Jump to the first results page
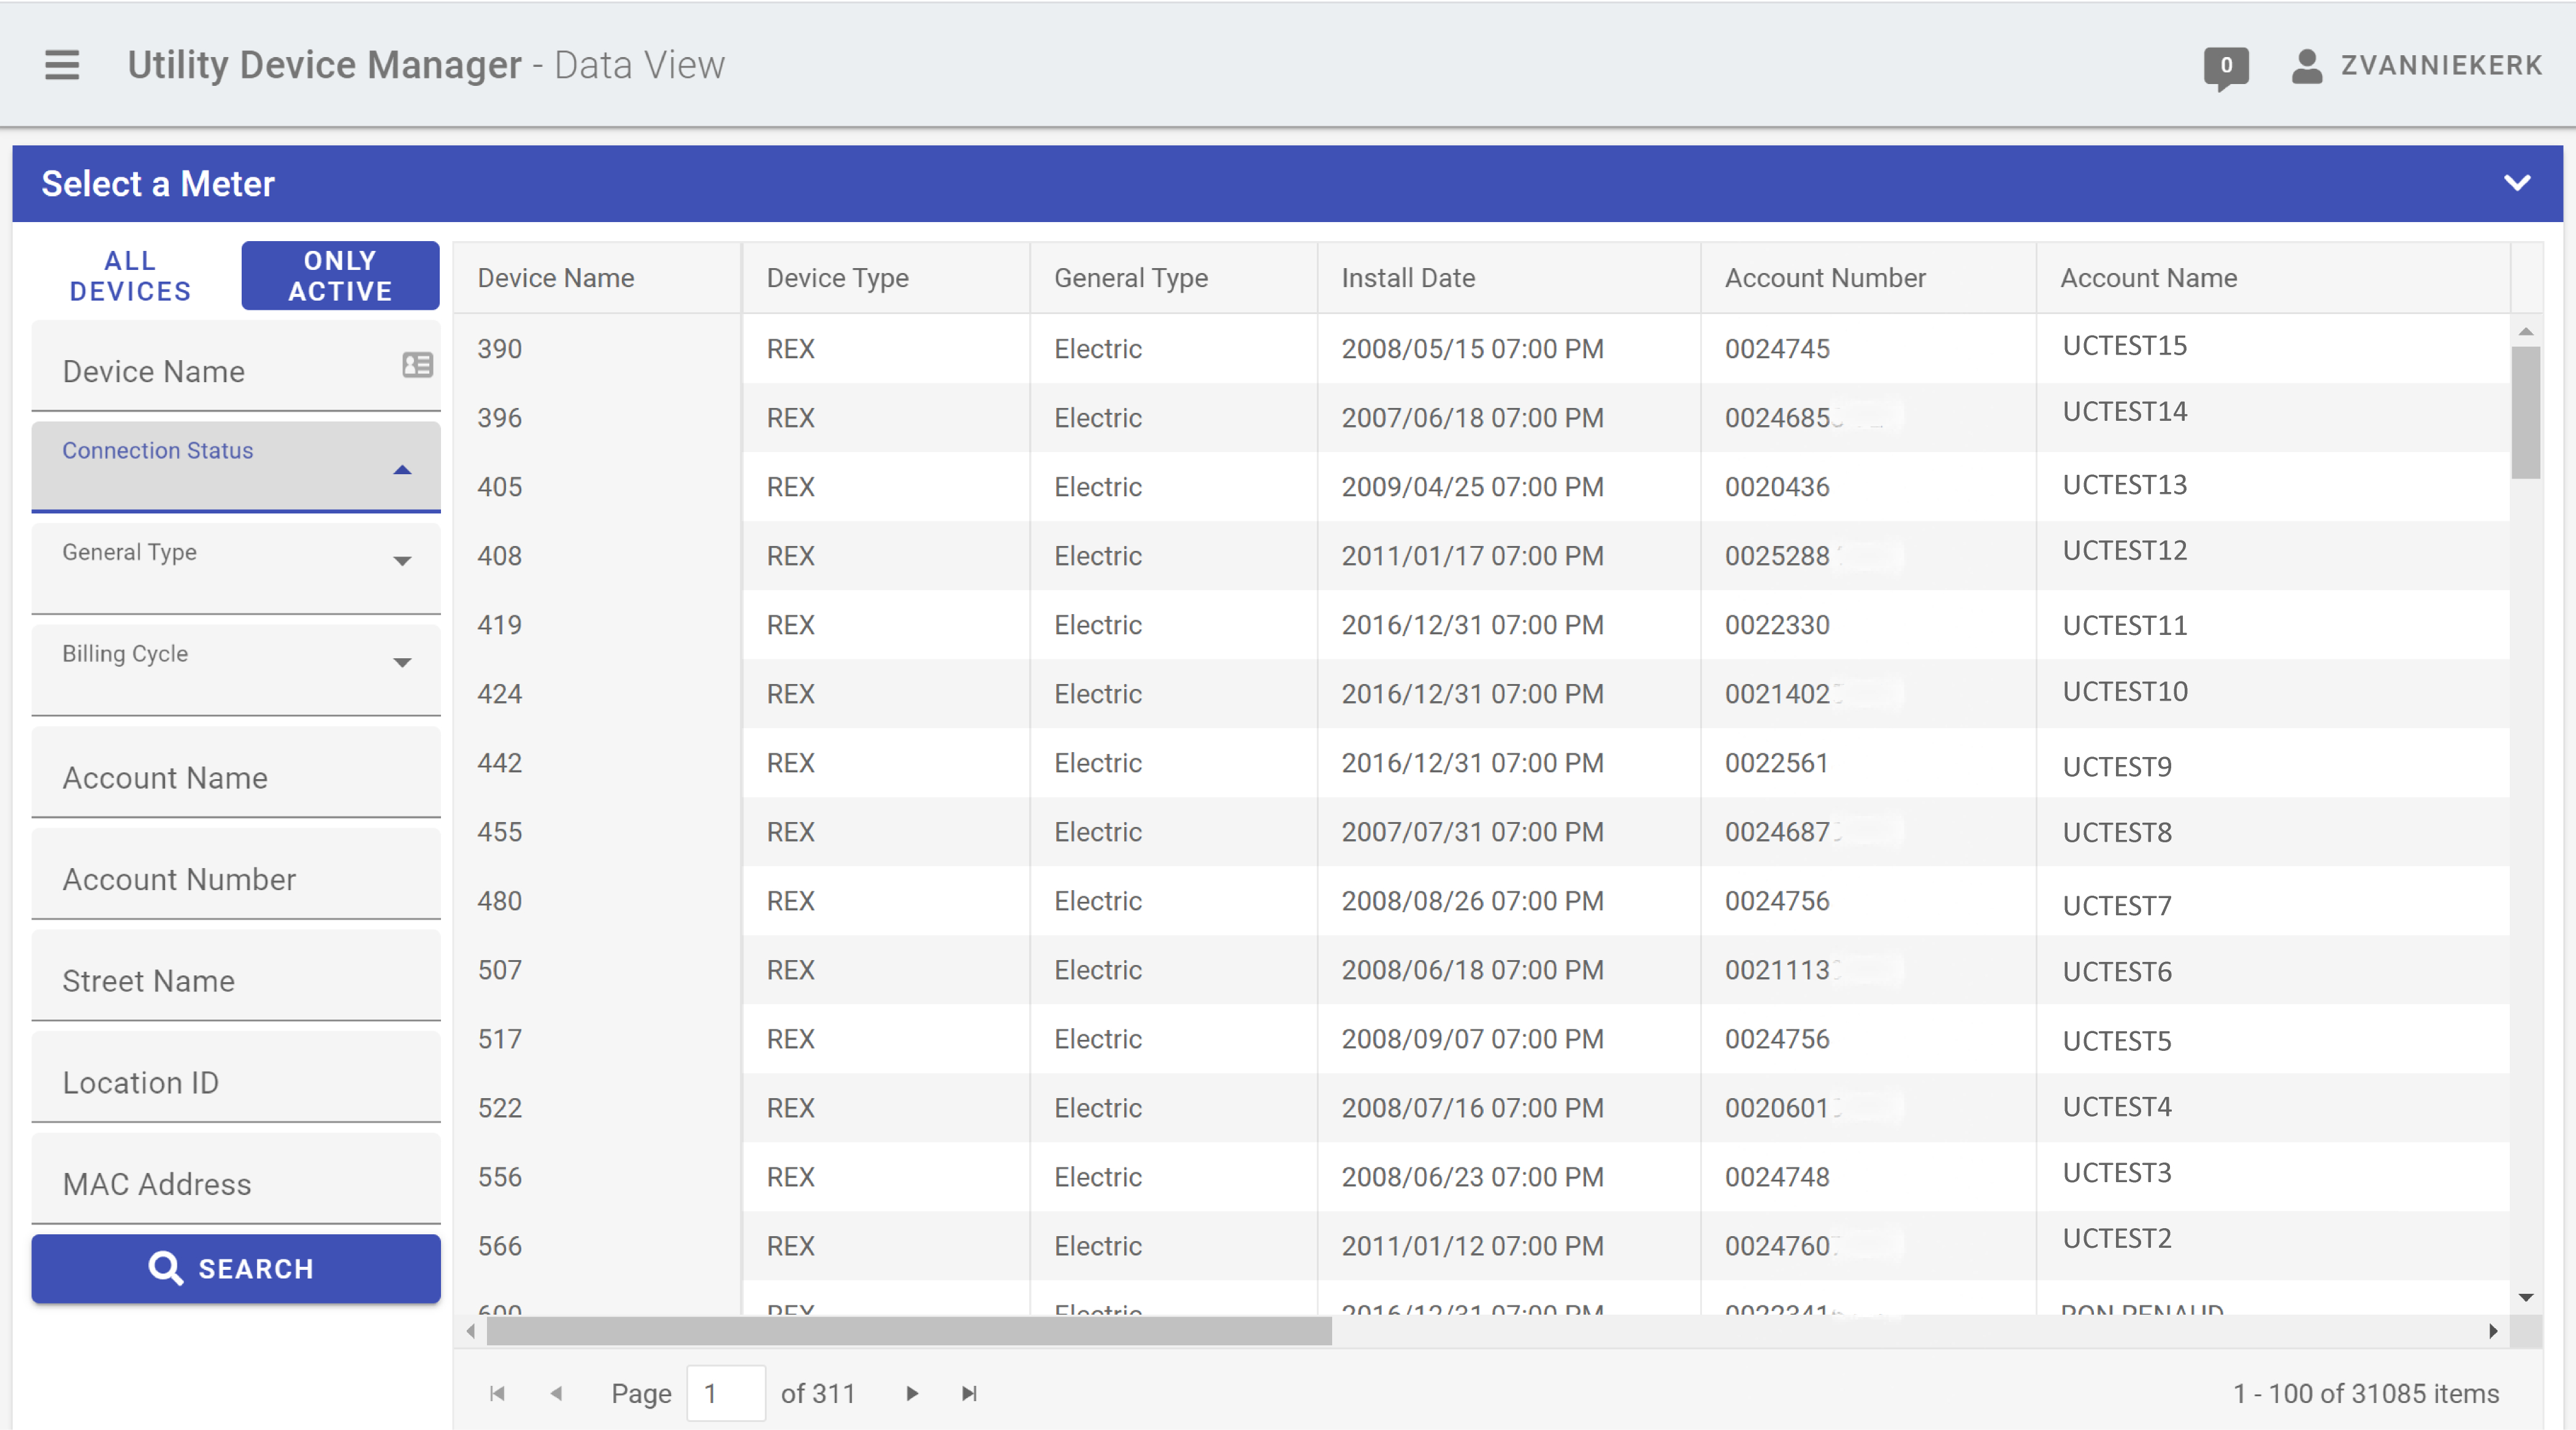Image resolution: width=2576 pixels, height=1430 pixels. 497,1393
